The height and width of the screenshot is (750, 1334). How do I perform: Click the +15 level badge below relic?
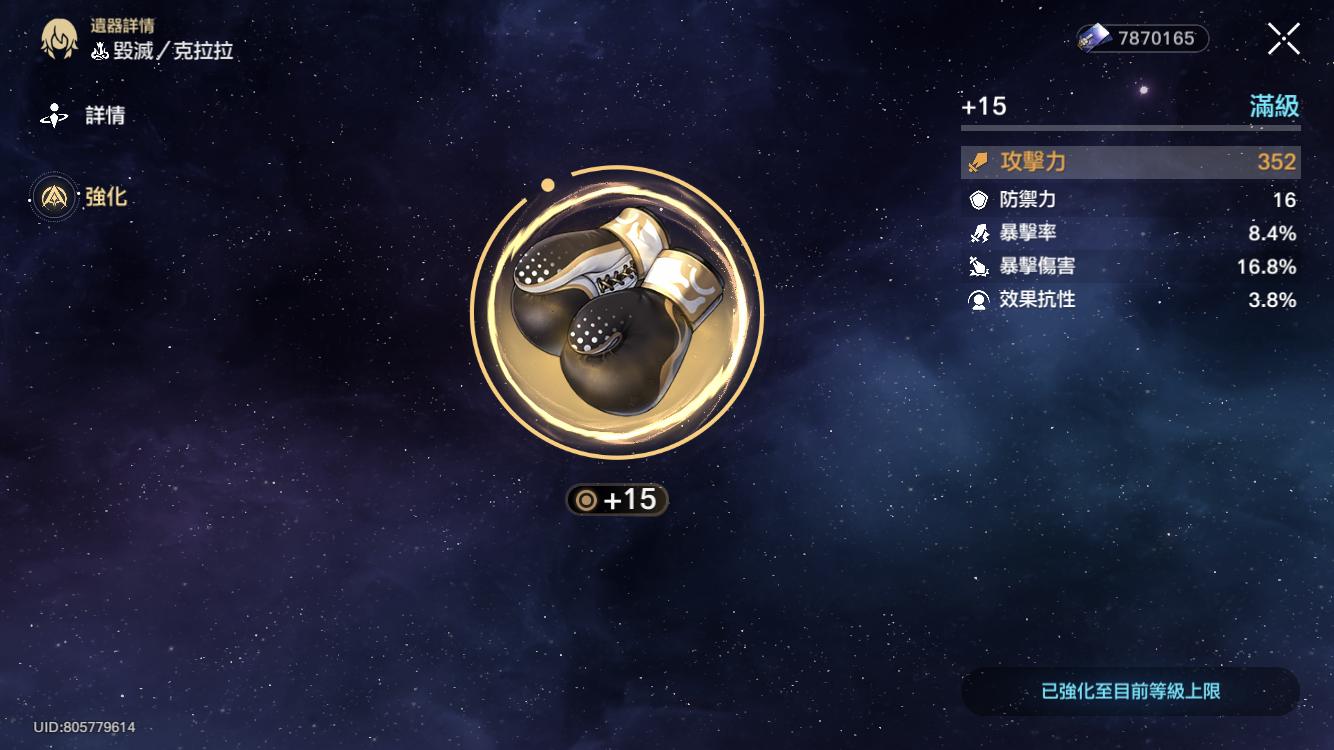(x=617, y=499)
